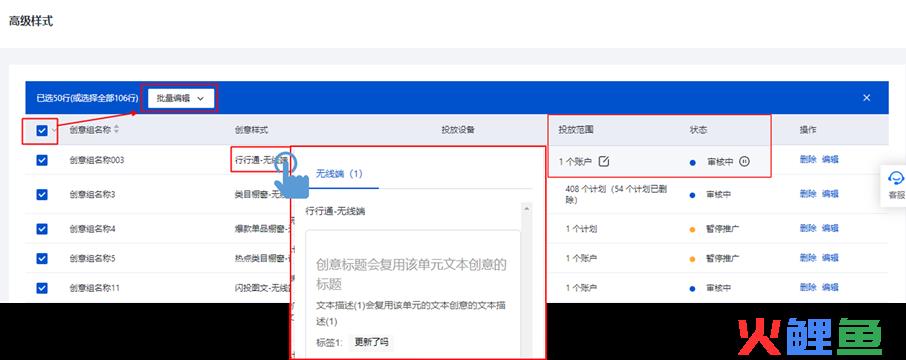Click the edit icon beside 1个账户 in the 创意组名称003 row
Viewport: 906px width, 360px height.
click(x=603, y=161)
